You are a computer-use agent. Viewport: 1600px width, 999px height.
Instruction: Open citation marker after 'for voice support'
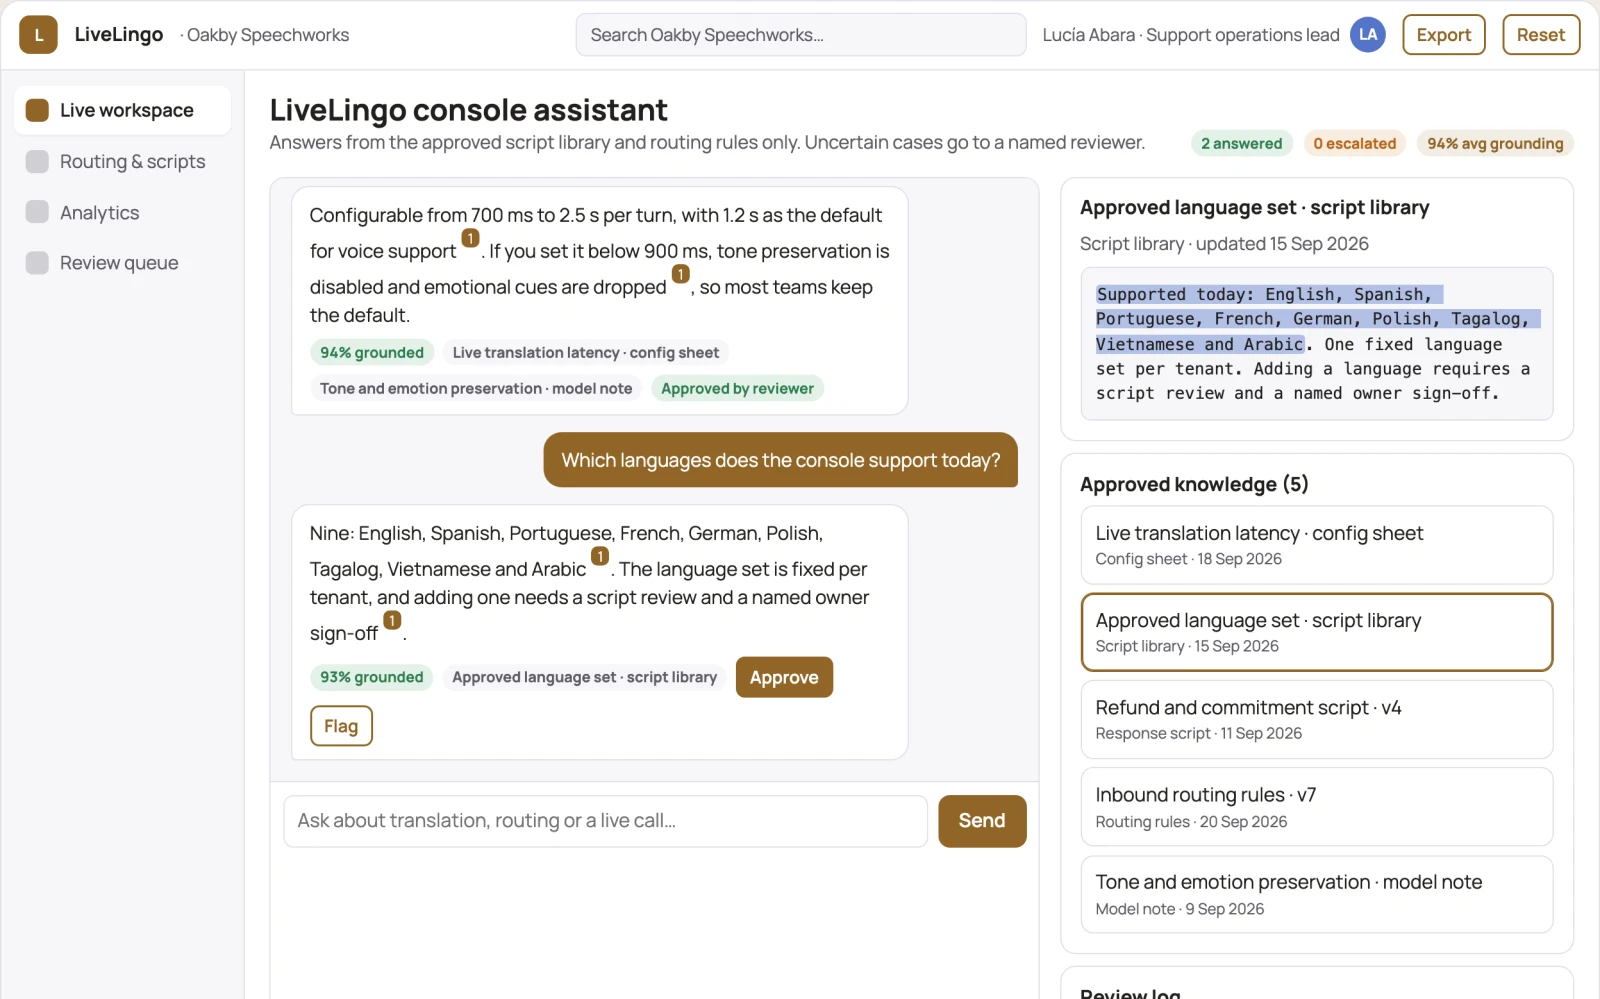tap(470, 238)
